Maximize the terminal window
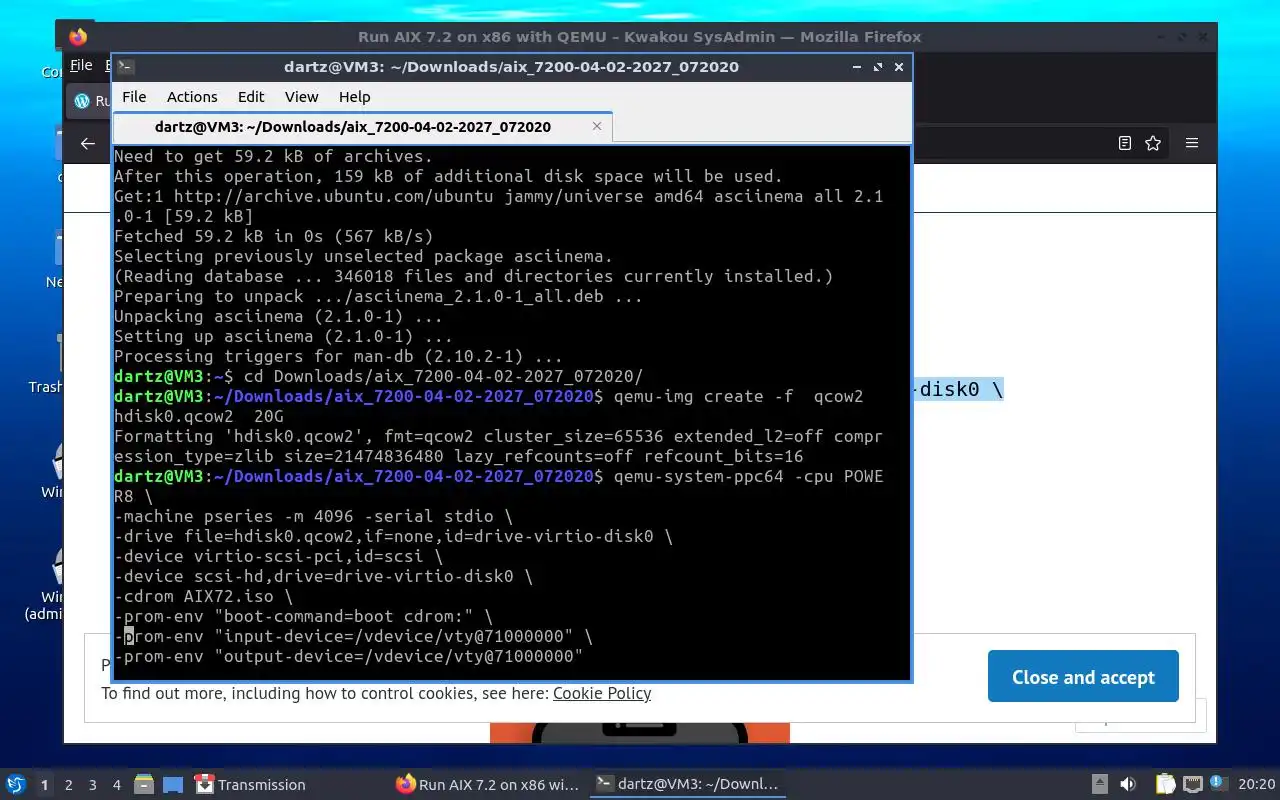1280x800 pixels. 878,67
